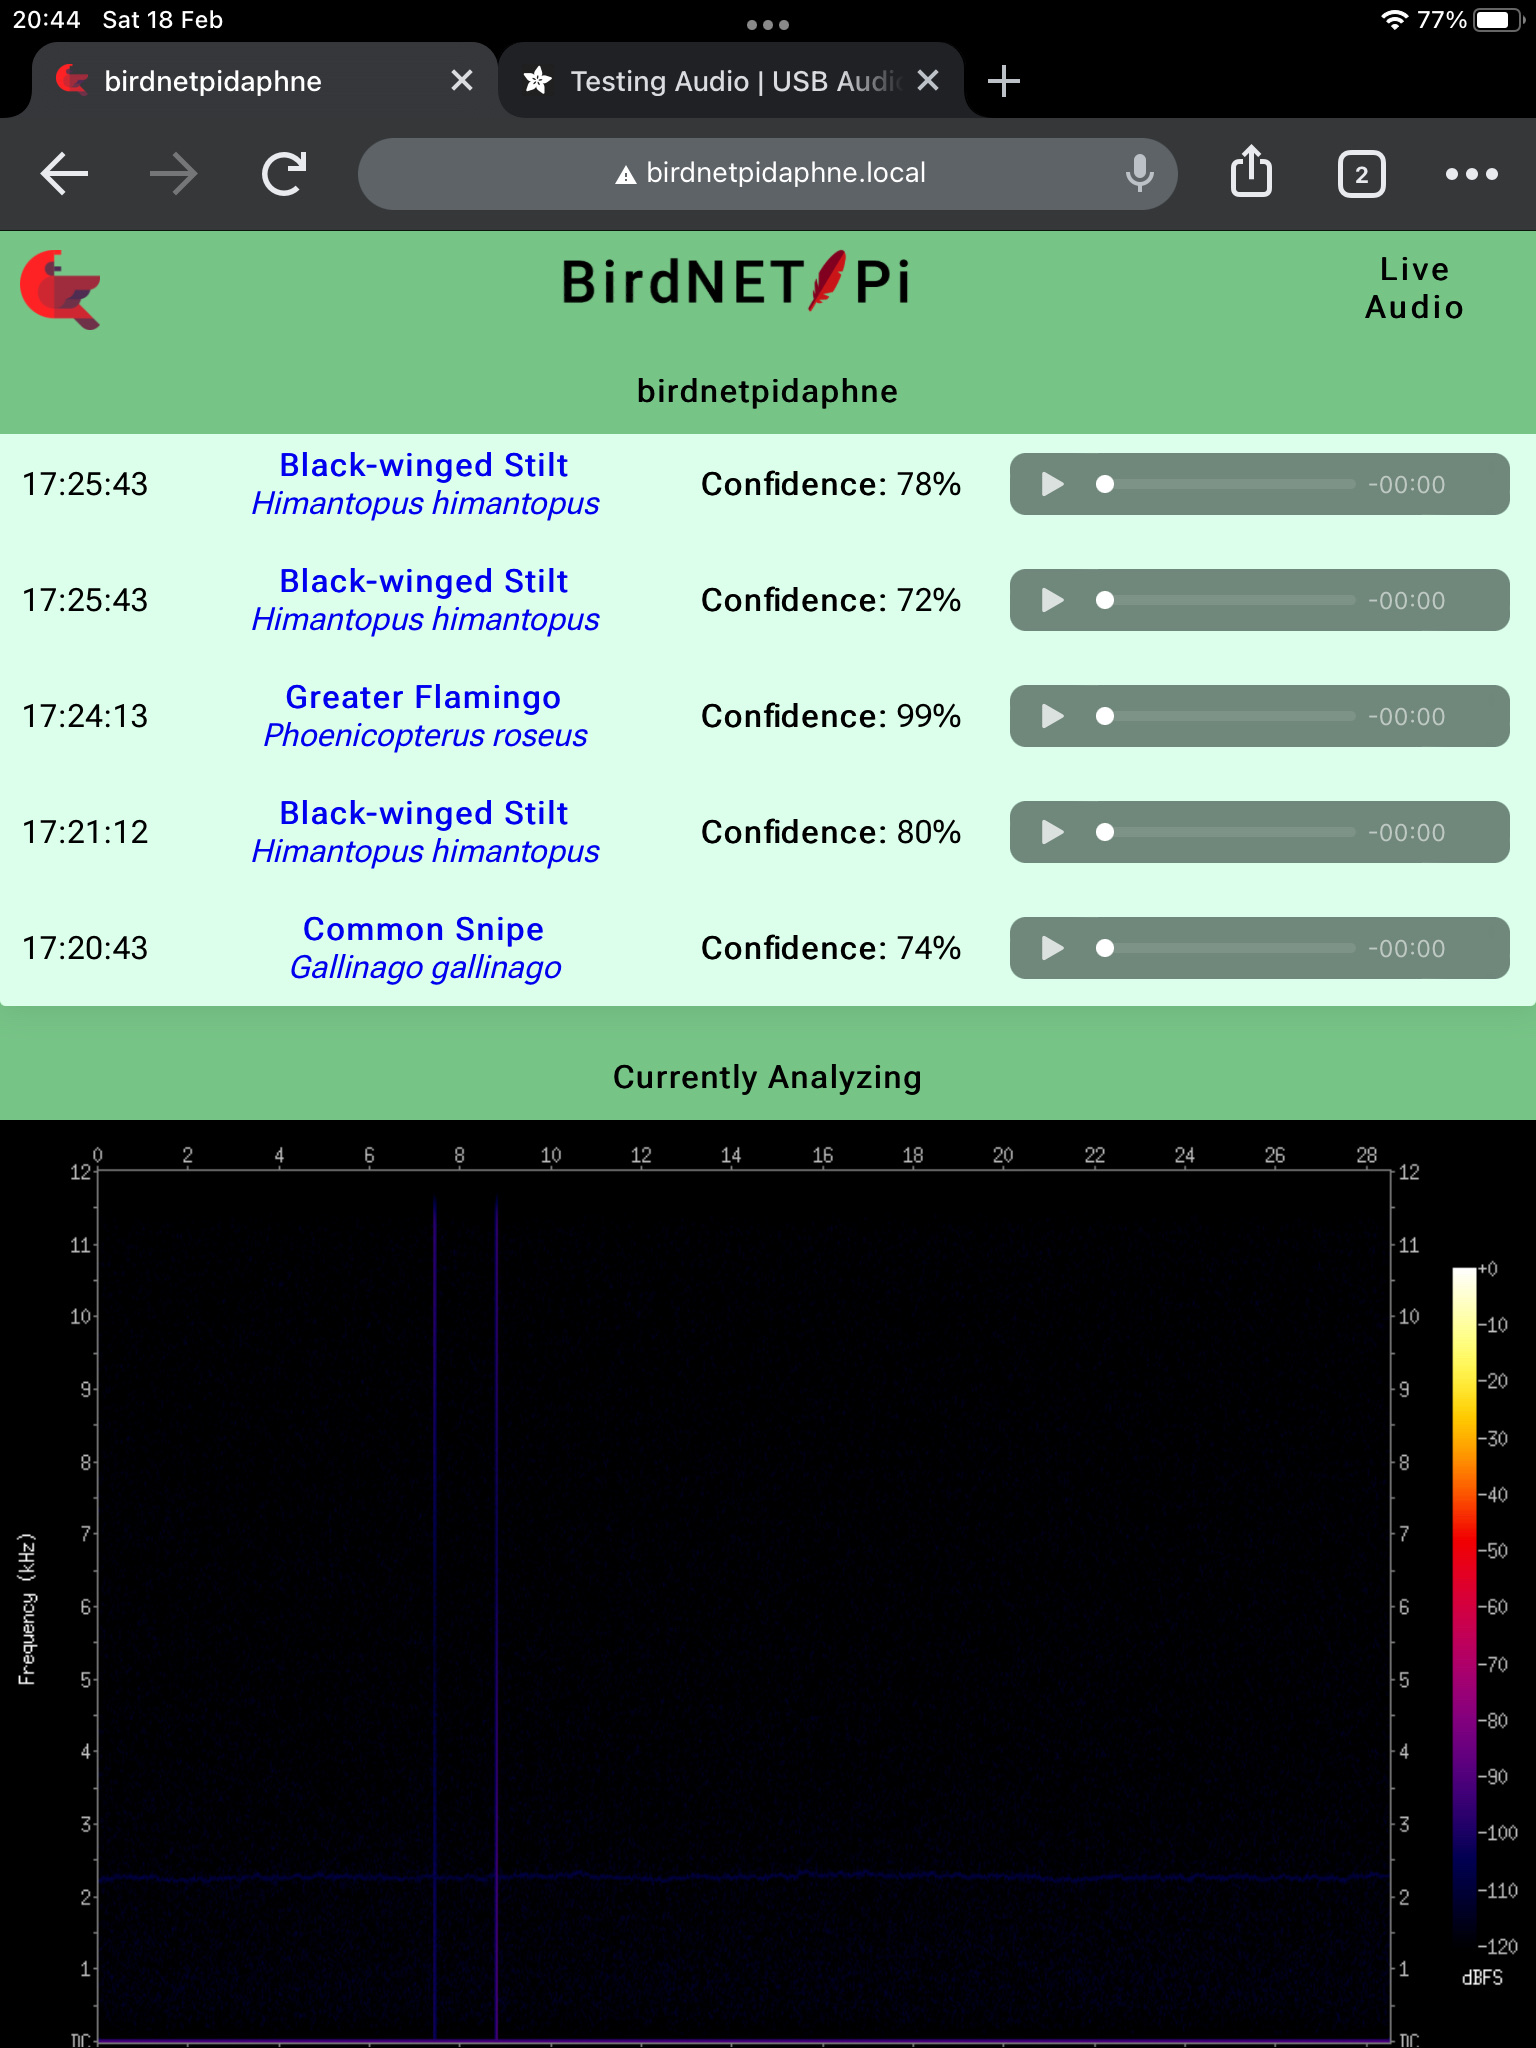Click audio seek bar of Greater Flamingo row

pyautogui.click(x=1228, y=717)
